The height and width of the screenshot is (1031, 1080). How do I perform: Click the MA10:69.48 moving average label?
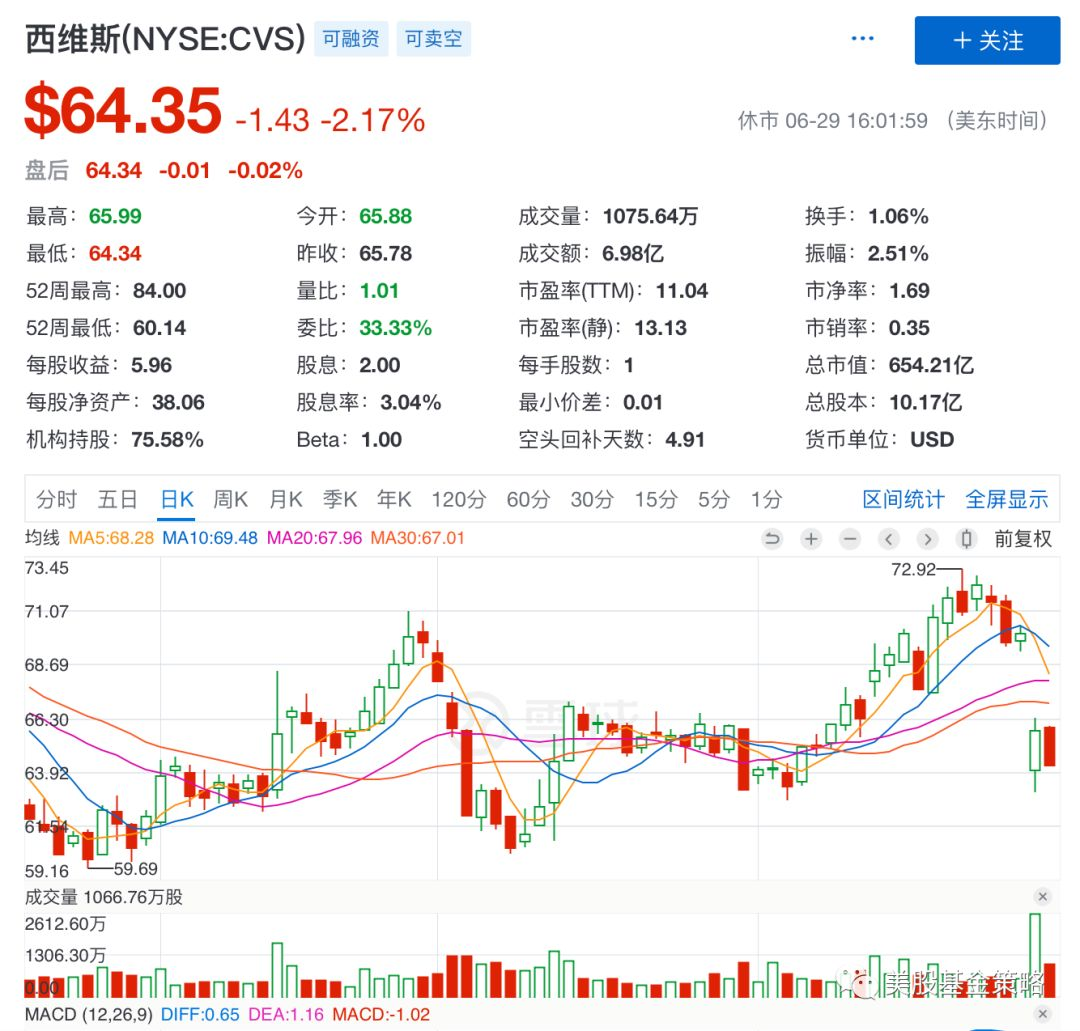coord(210,538)
